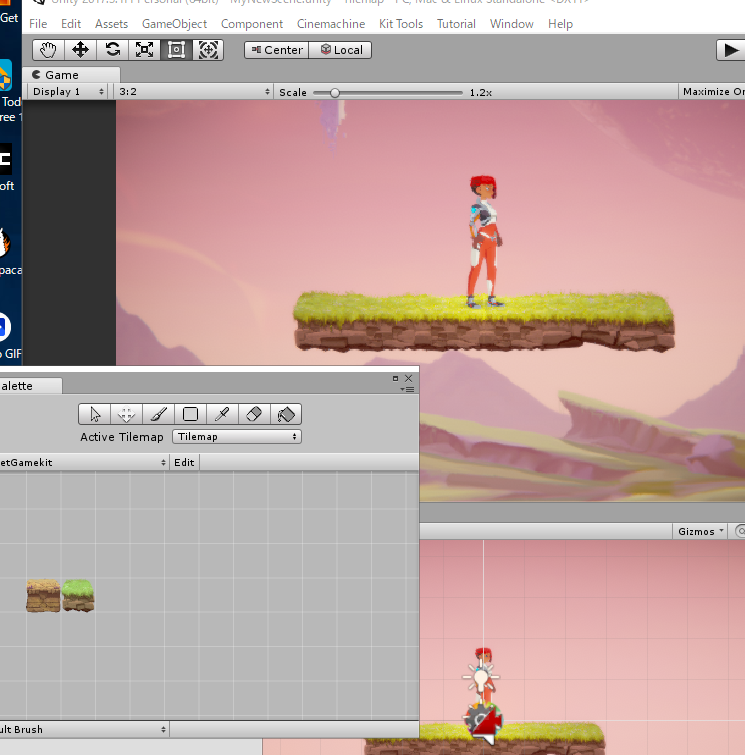Viewport: 745px width, 755px height.
Task: Open the Assets menu
Action: [111, 24]
